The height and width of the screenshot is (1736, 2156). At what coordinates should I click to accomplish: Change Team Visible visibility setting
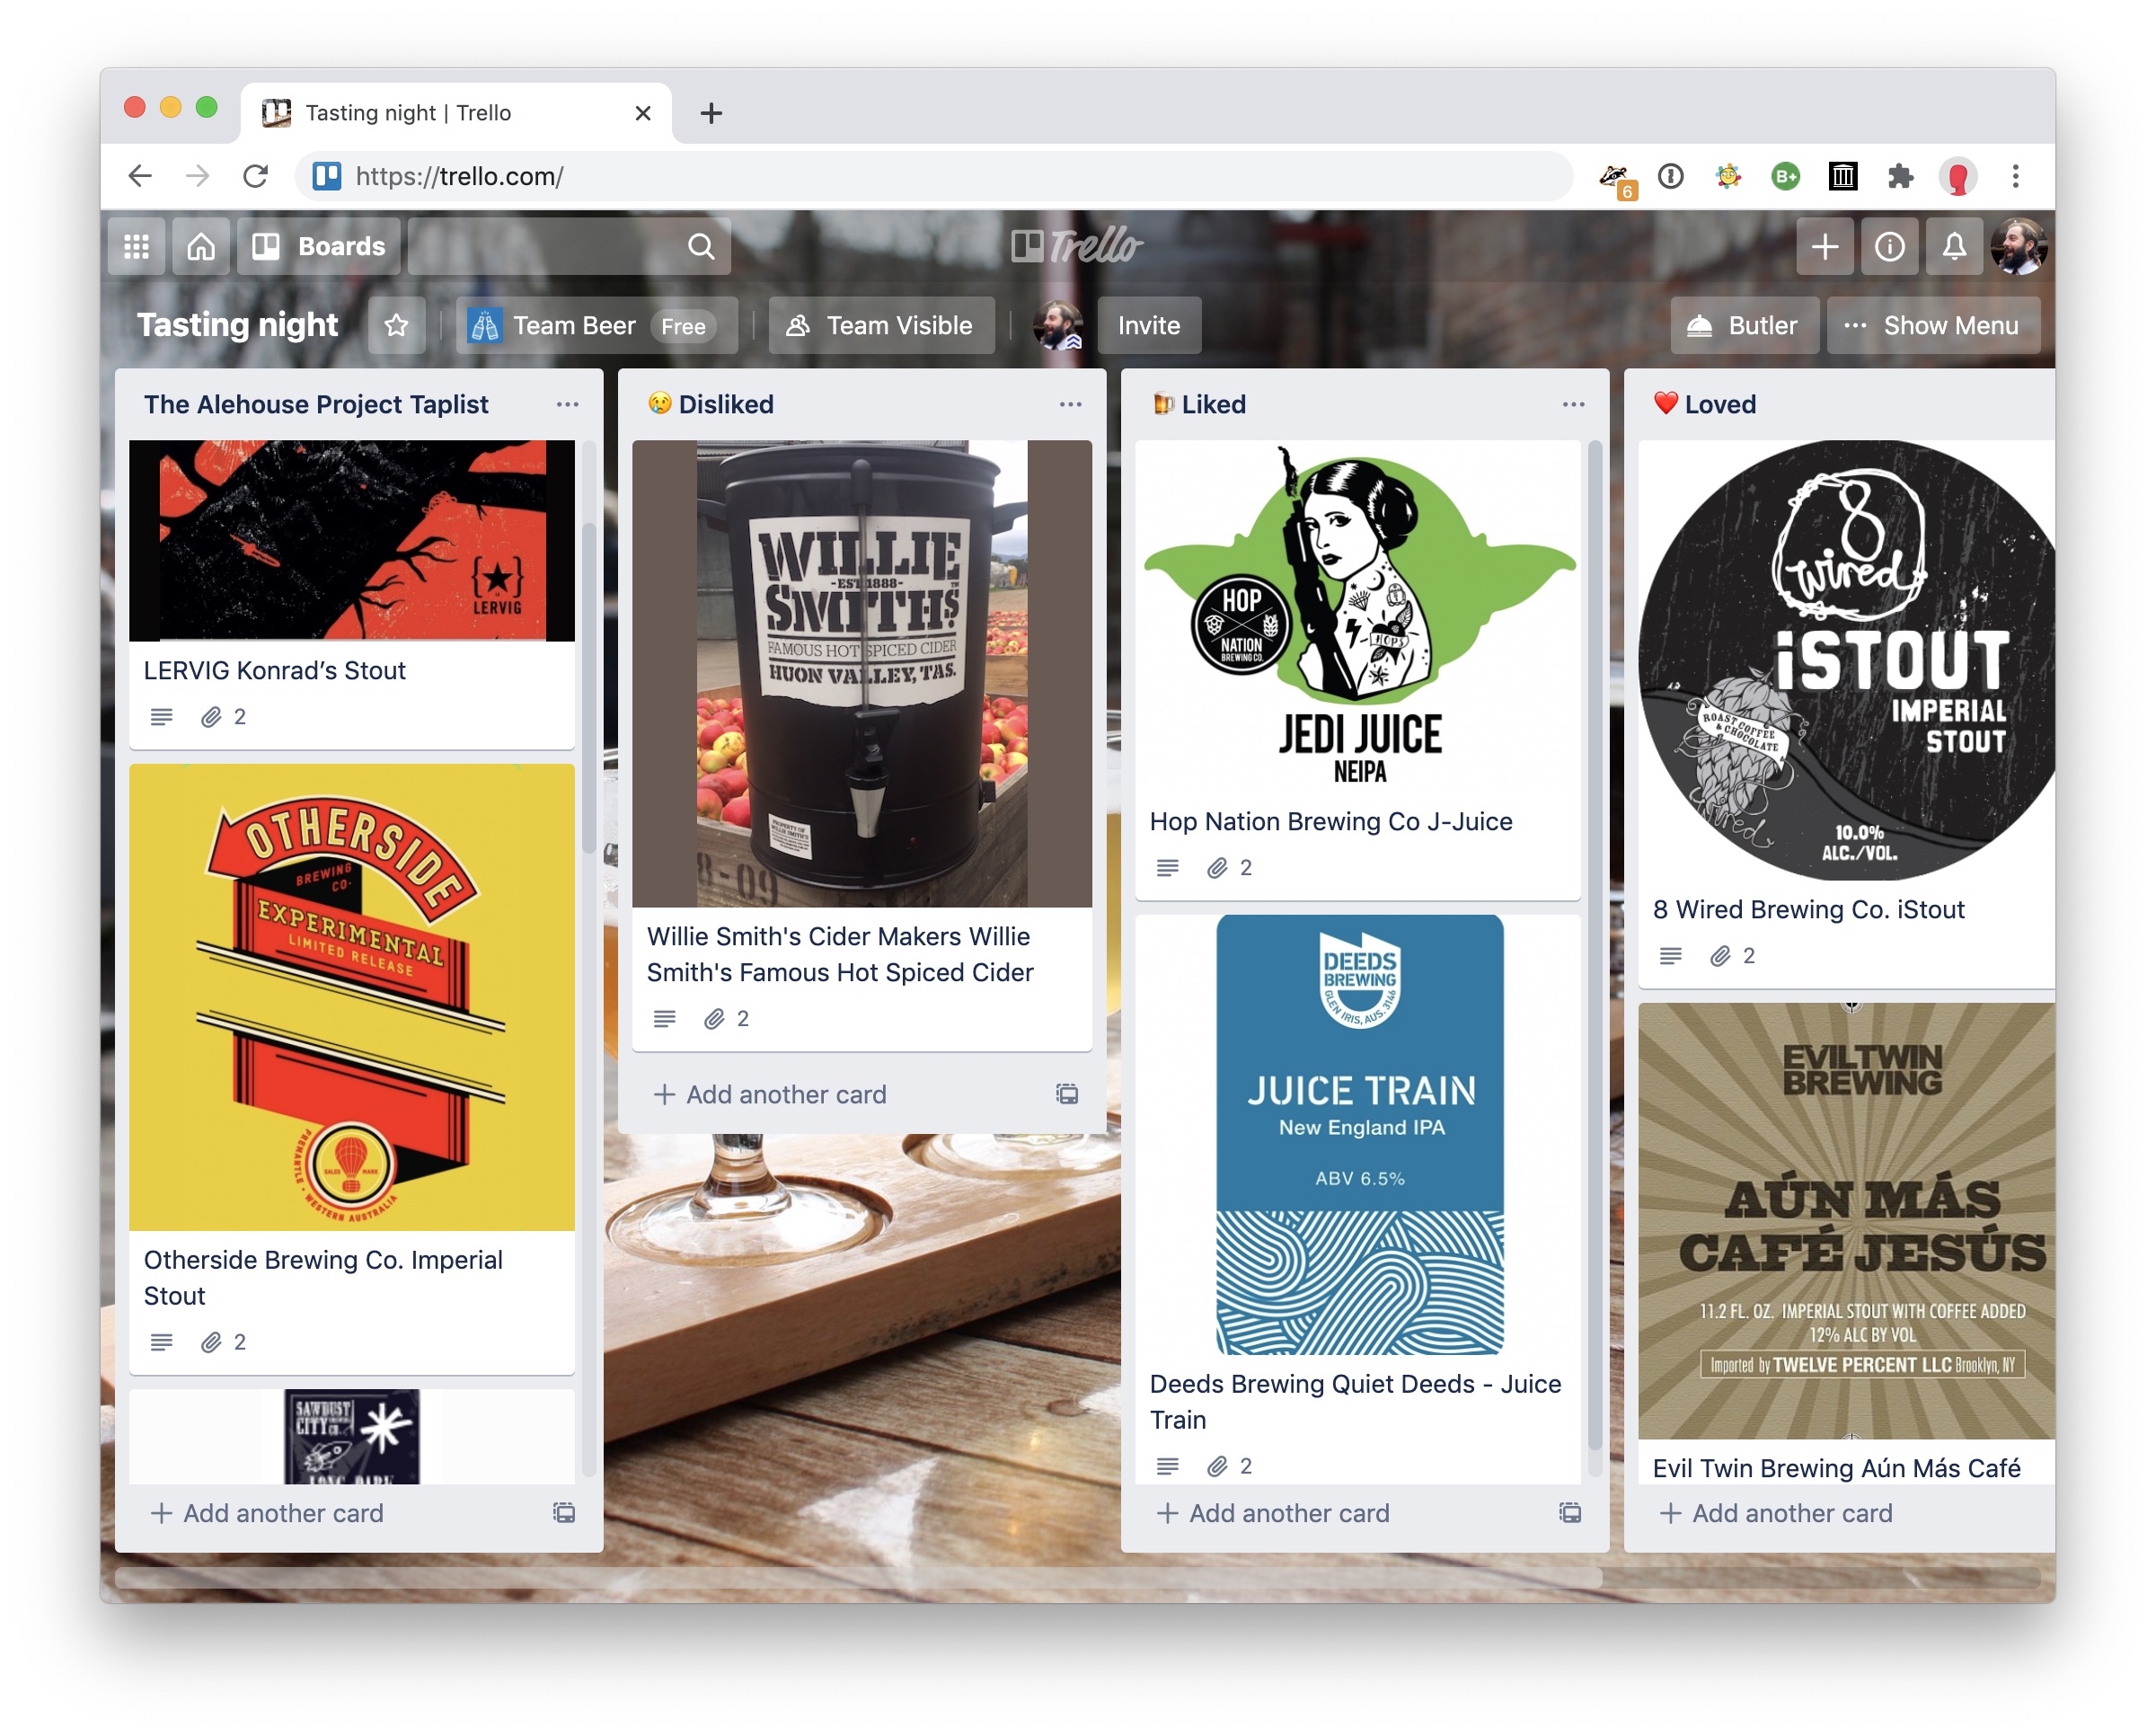pyautogui.click(x=881, y=325)
